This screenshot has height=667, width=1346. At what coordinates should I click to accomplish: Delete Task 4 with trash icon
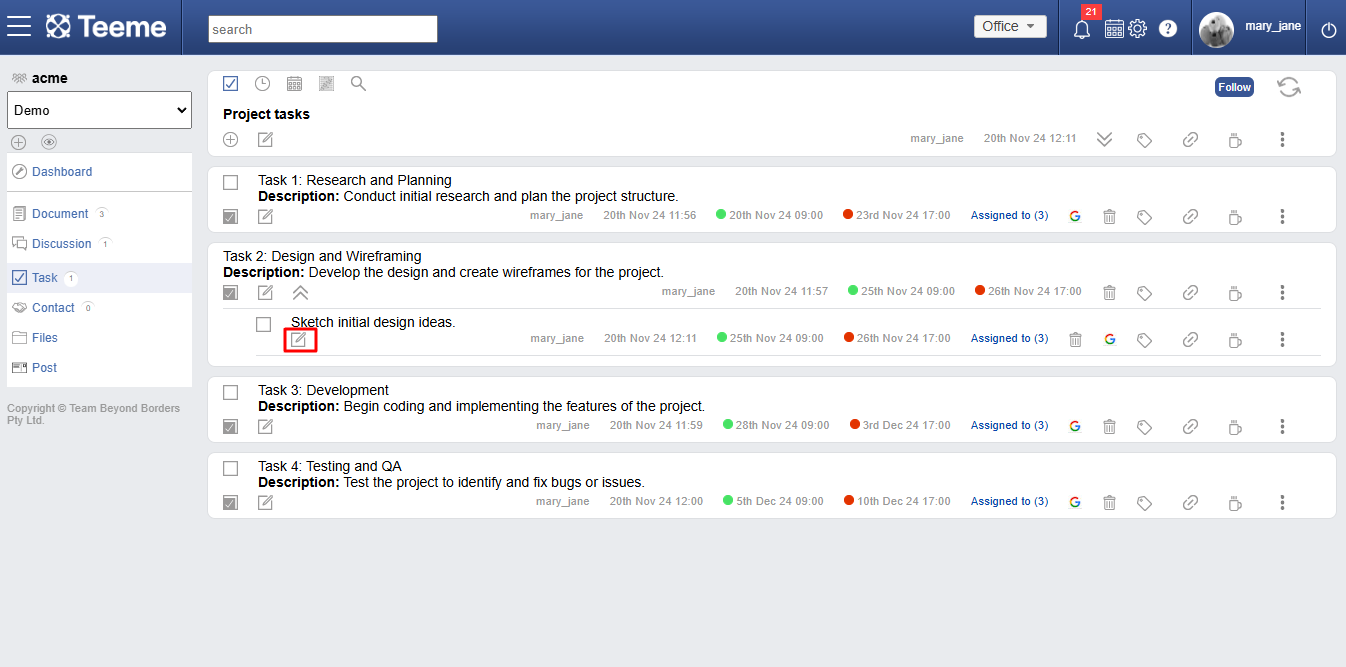[x=1109, y=502]
